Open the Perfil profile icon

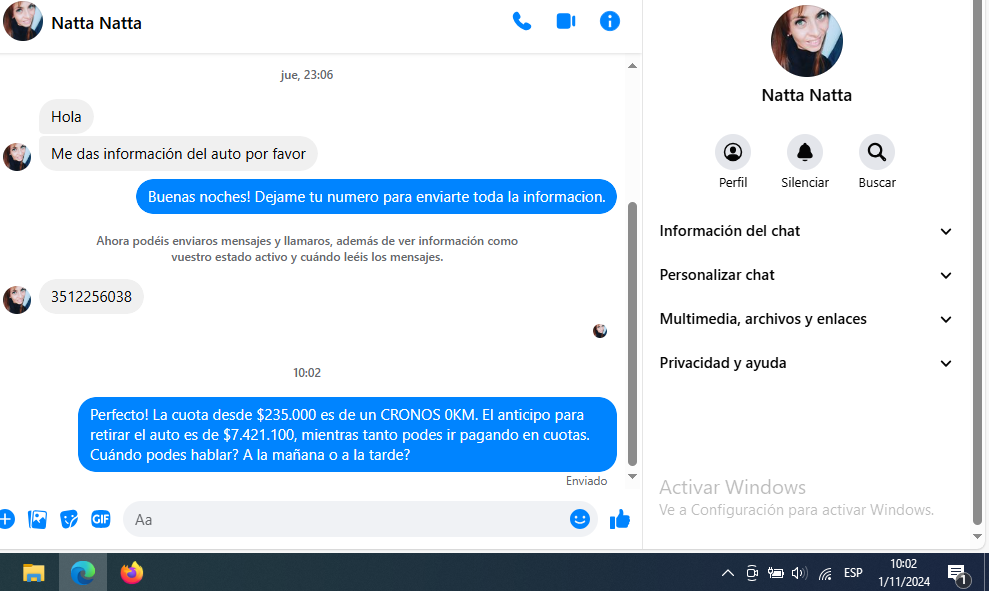733,152
